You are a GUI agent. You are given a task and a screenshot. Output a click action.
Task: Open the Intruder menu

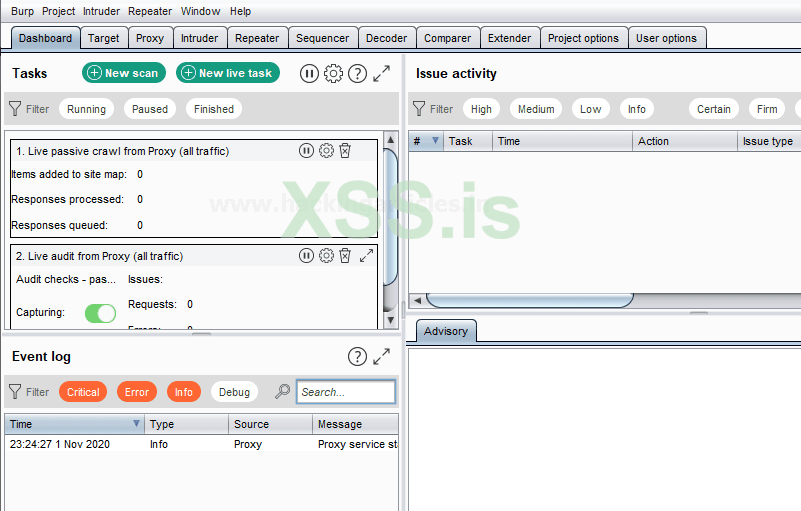click(x=101, y=11)
